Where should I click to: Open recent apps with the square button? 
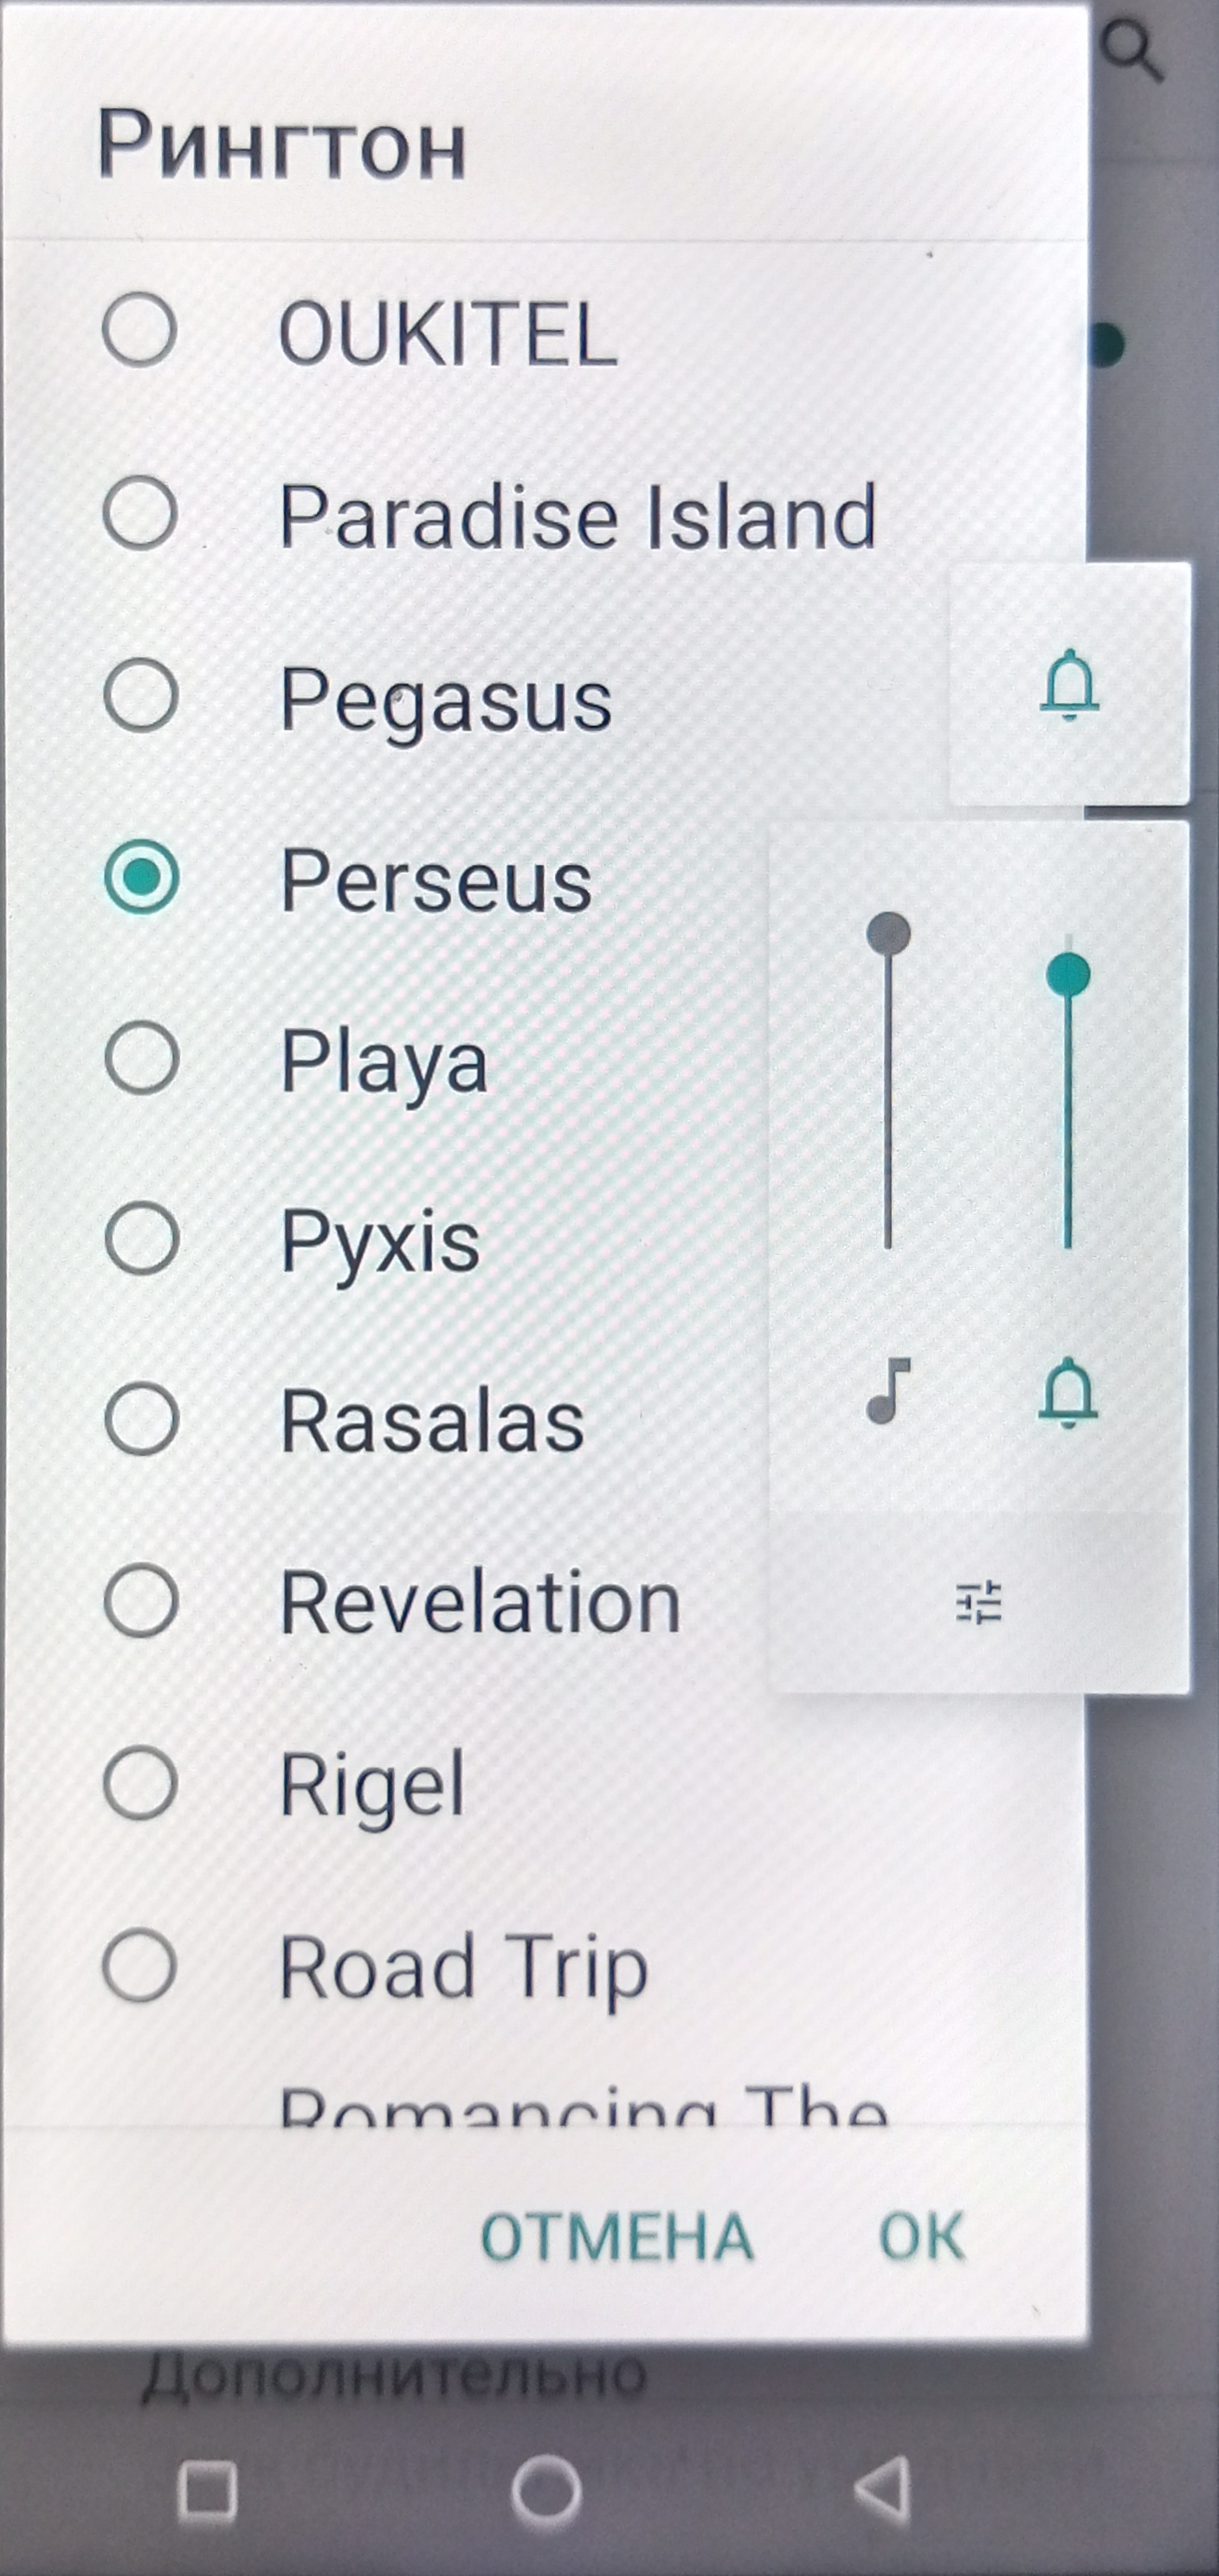[206, 2491]
